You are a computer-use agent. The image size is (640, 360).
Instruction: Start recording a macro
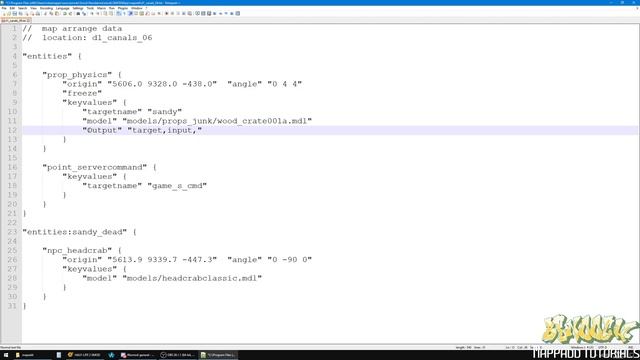pos(167,13)
